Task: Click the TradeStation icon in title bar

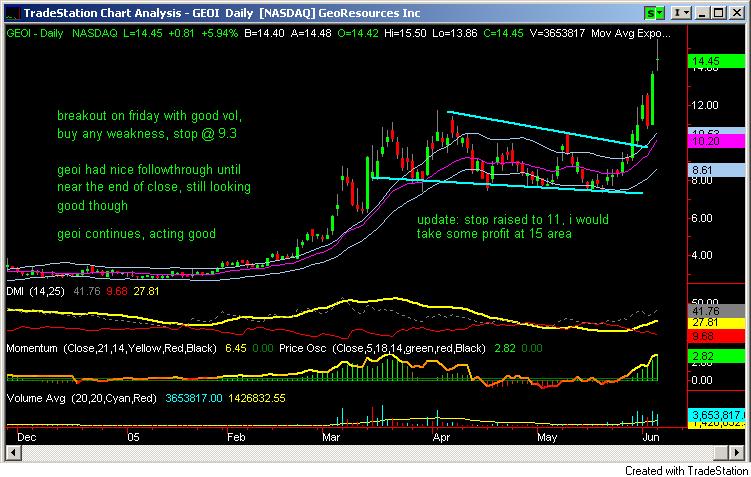Action: click(12, 13)
